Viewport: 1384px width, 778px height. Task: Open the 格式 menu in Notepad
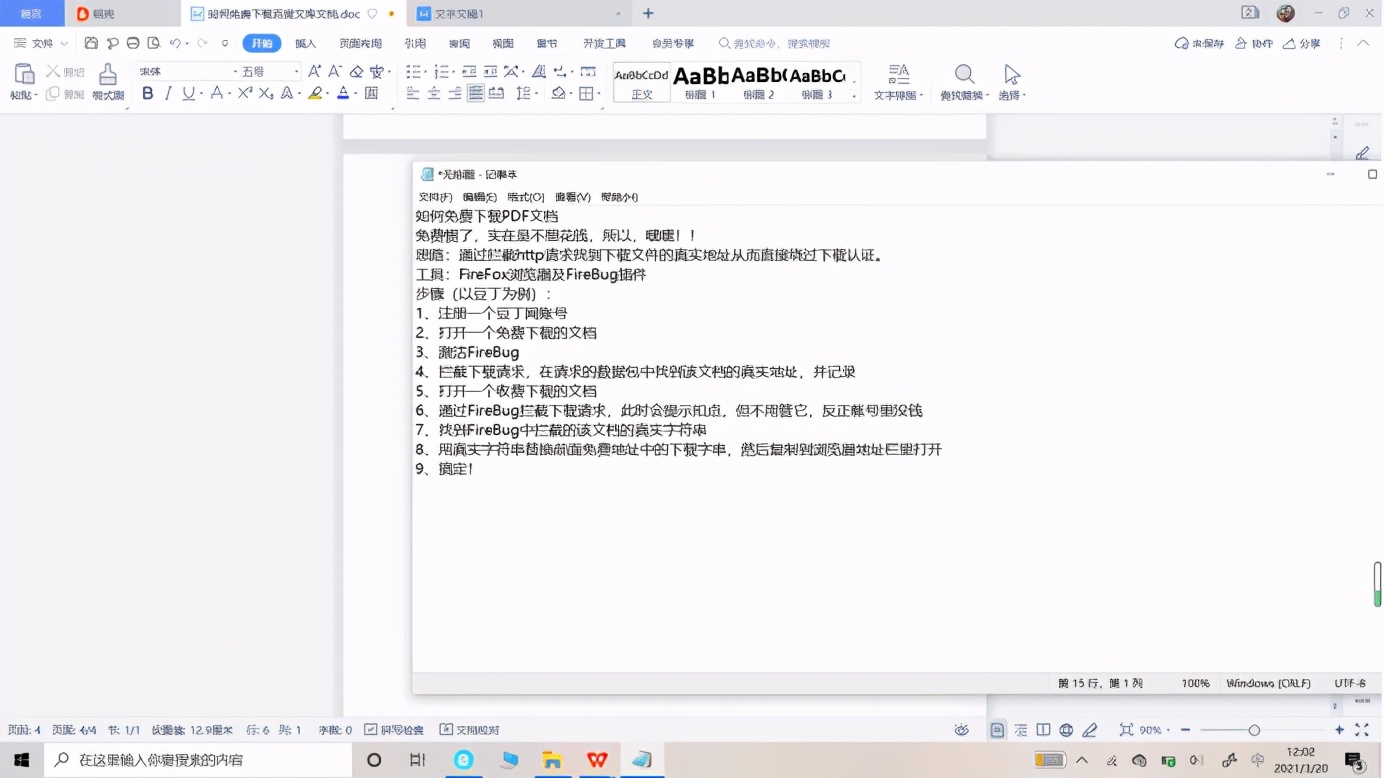525,197
